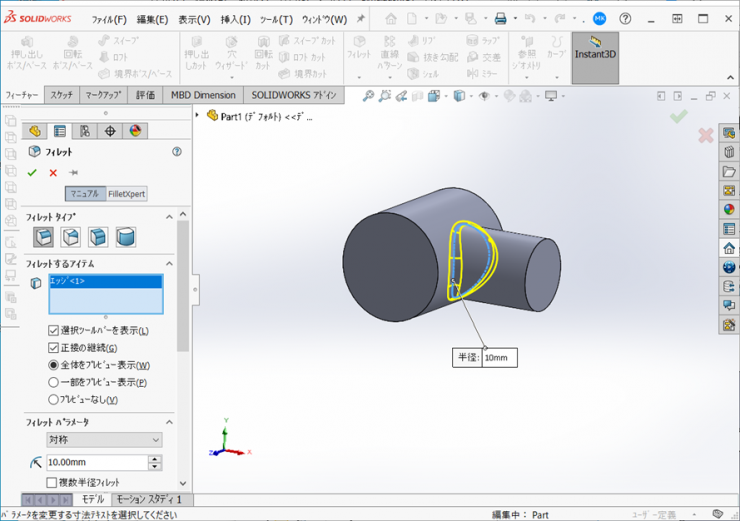
Task: Open the help icon in the フィレット panel
Action: pyautogui.click(x=177, y=152)
